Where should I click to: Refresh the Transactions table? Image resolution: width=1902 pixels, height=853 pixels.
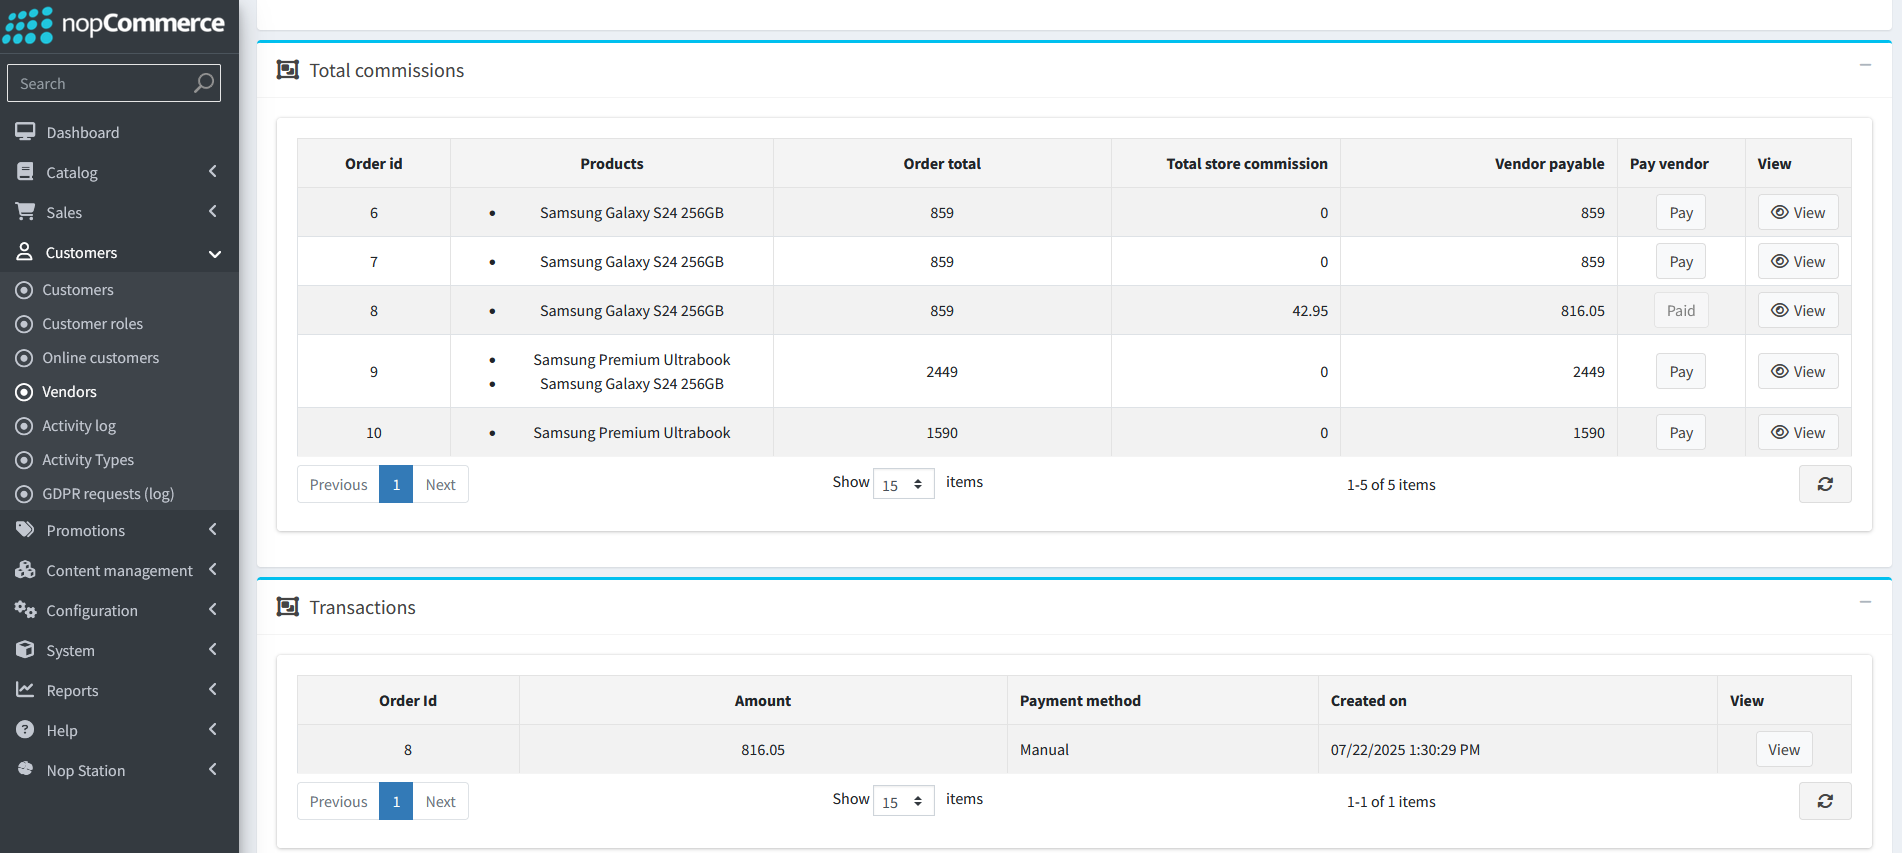point(1825,801)
